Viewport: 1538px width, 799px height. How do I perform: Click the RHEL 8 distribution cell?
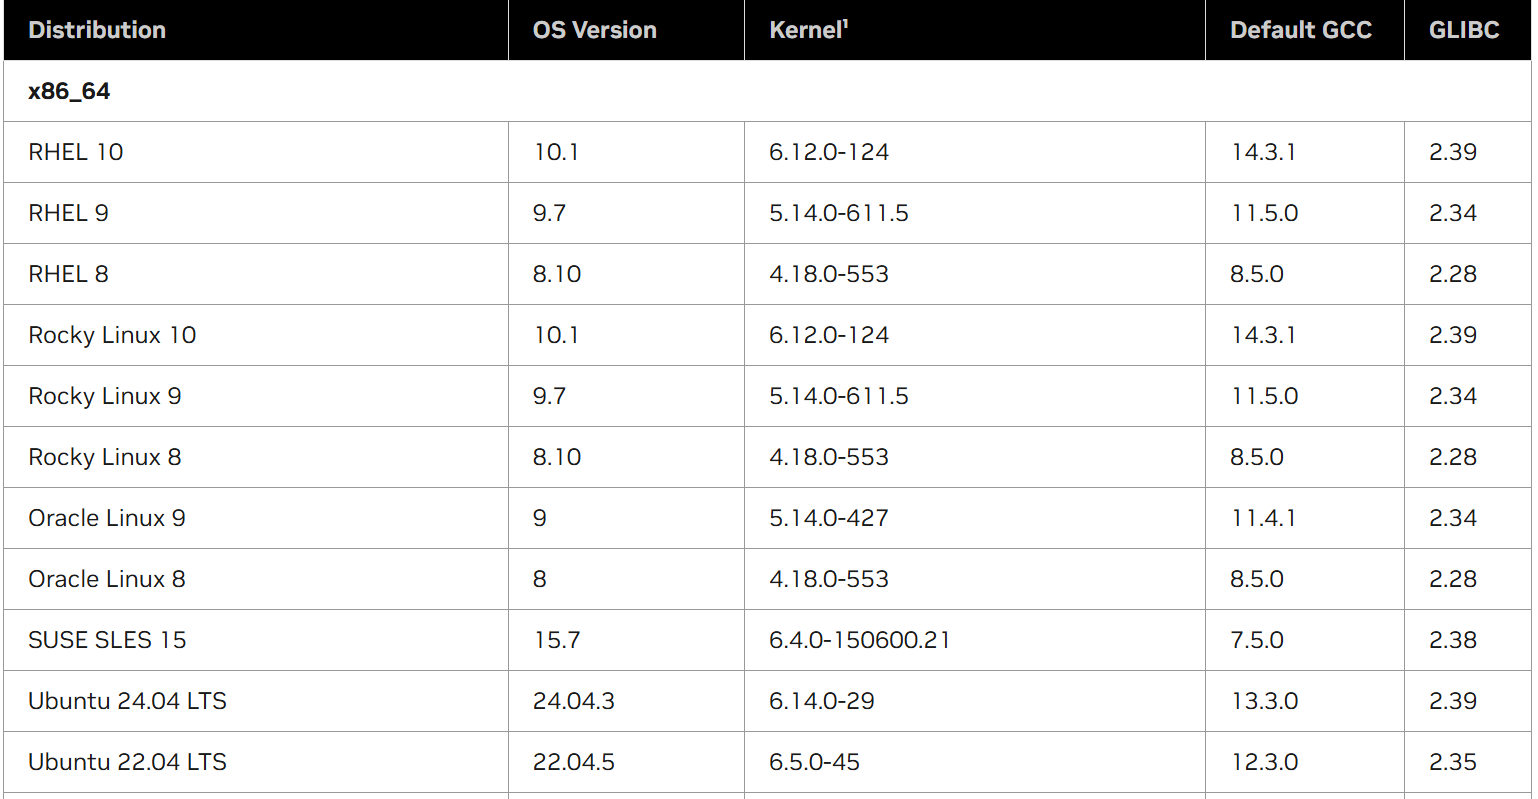pos(68,274)
